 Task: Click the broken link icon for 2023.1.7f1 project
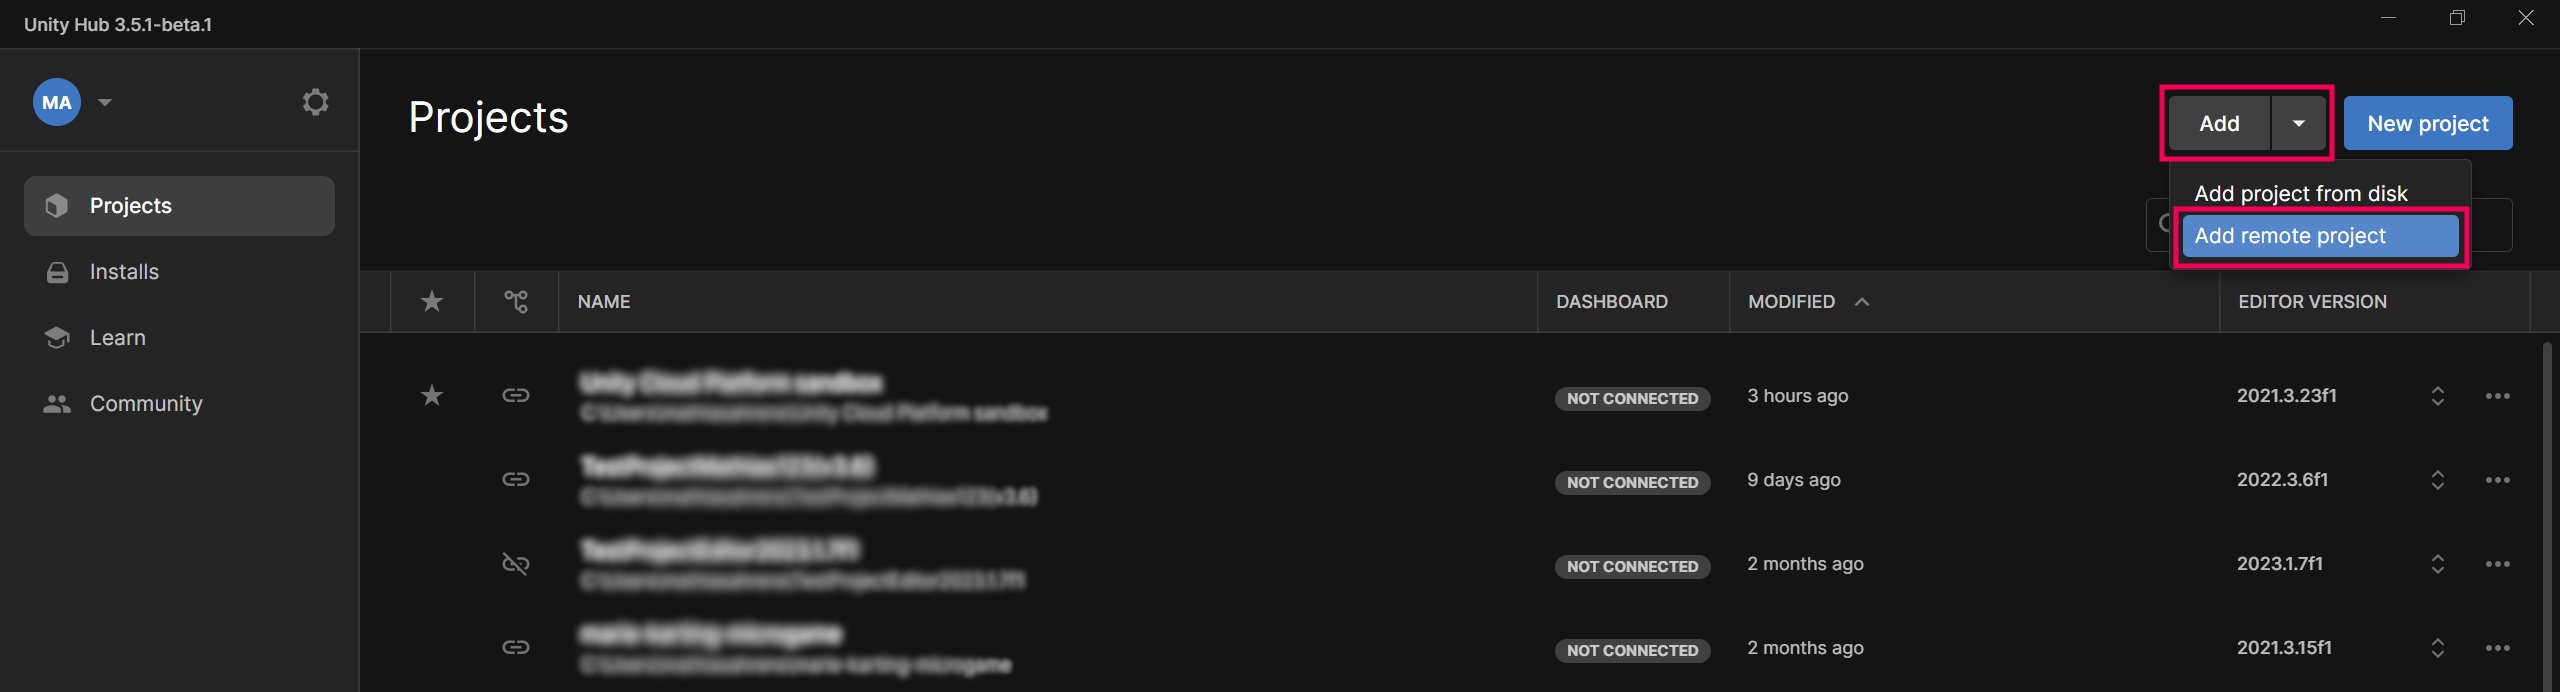point(516,564)
